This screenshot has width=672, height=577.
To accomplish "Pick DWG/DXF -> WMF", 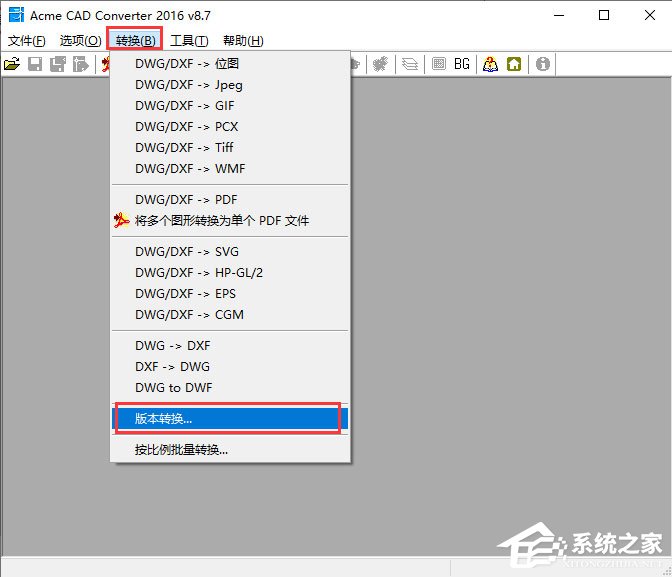I will (230, 169).
